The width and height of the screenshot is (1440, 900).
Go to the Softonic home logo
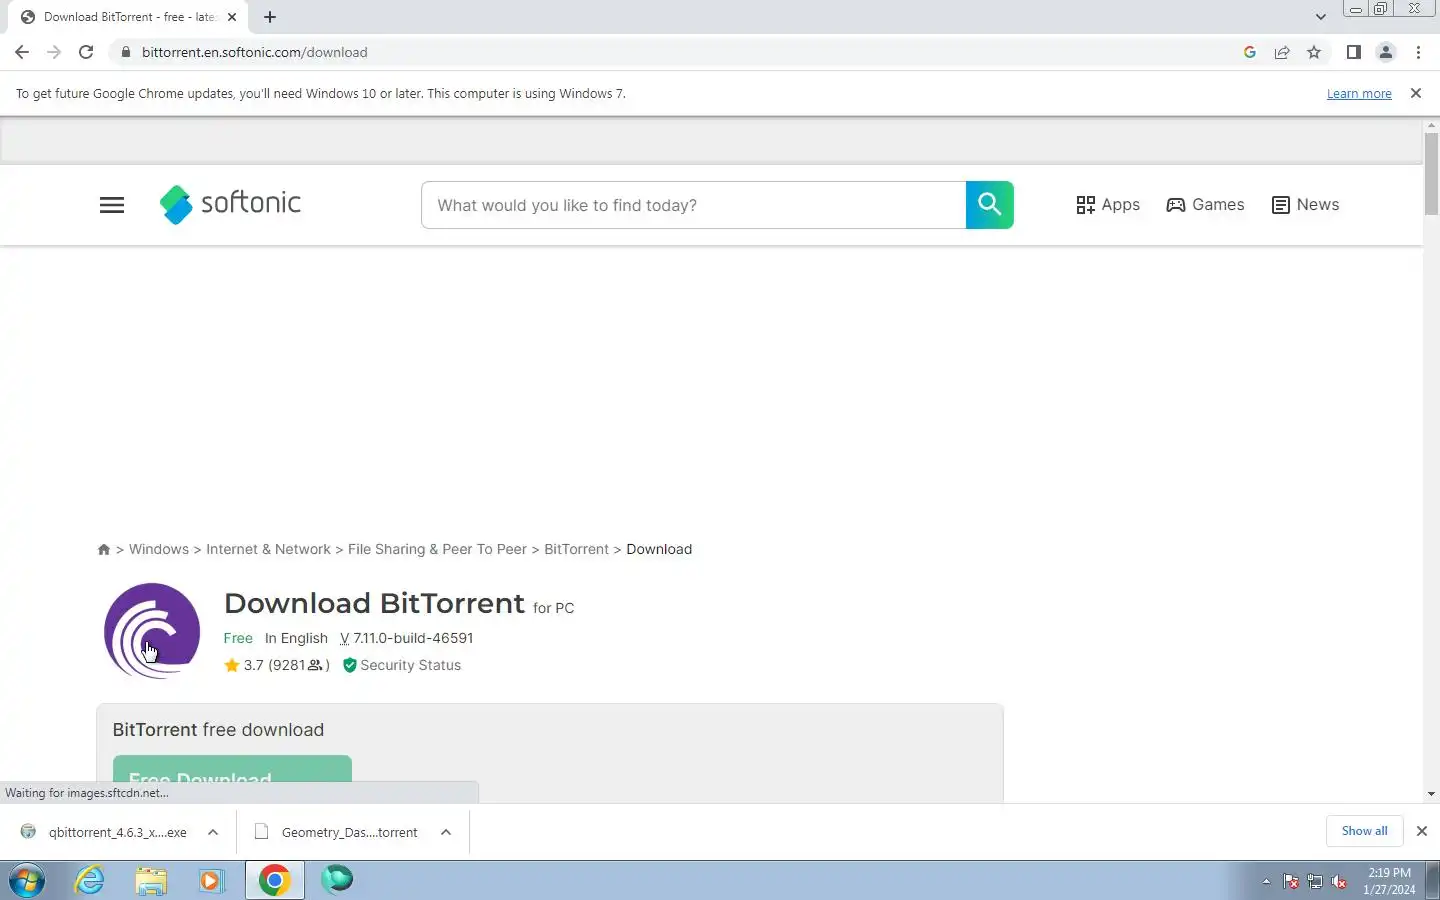230,204
